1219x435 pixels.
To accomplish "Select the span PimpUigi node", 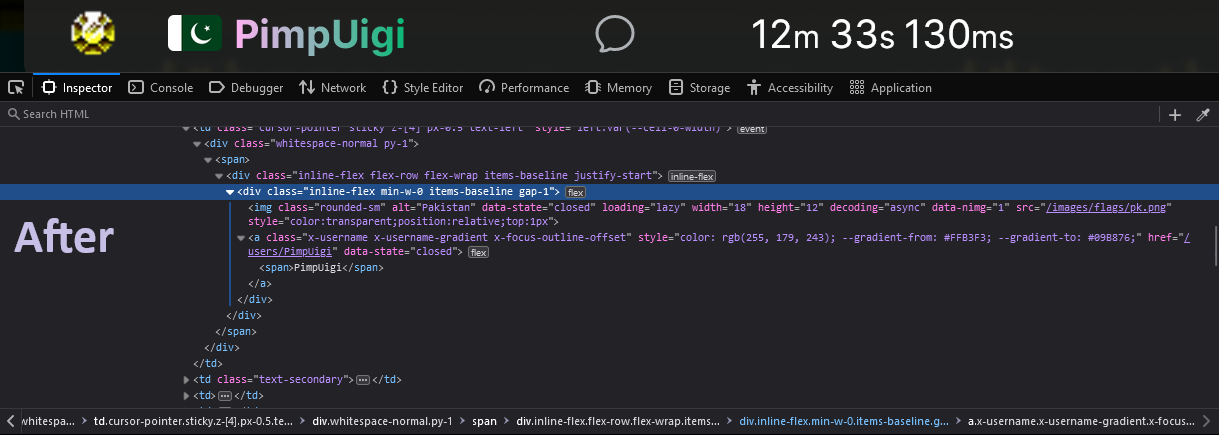I will click(321, 268).
